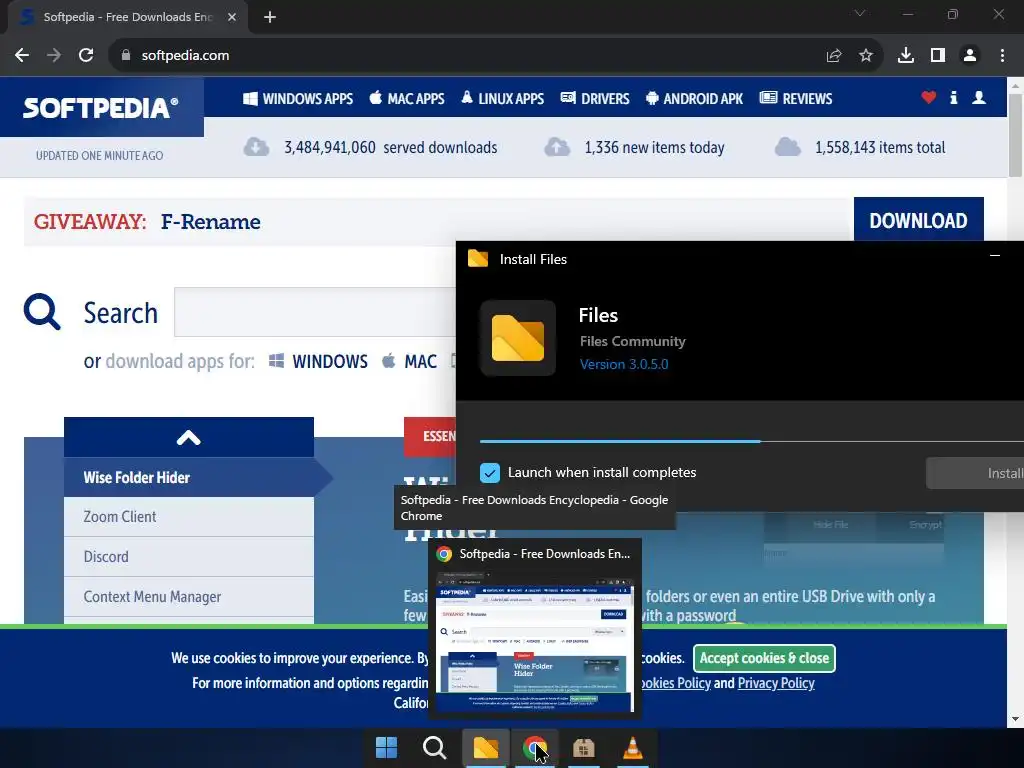Click the Files app taskbar icon
1024x768 pixels.
point(485,748)
